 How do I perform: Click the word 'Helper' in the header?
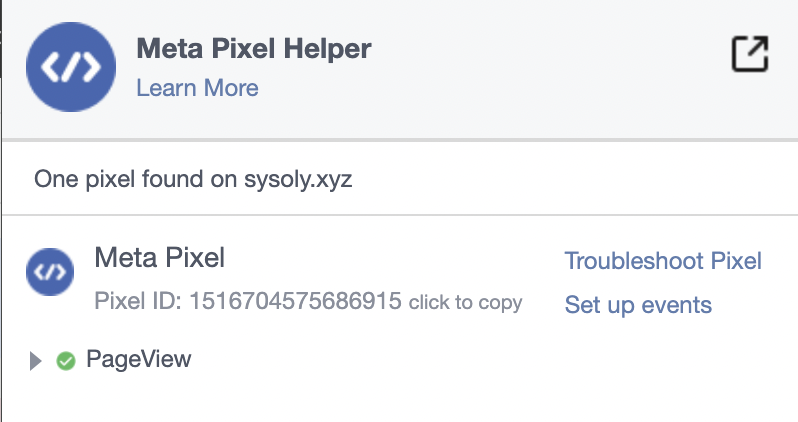click(x=327, y=49)
